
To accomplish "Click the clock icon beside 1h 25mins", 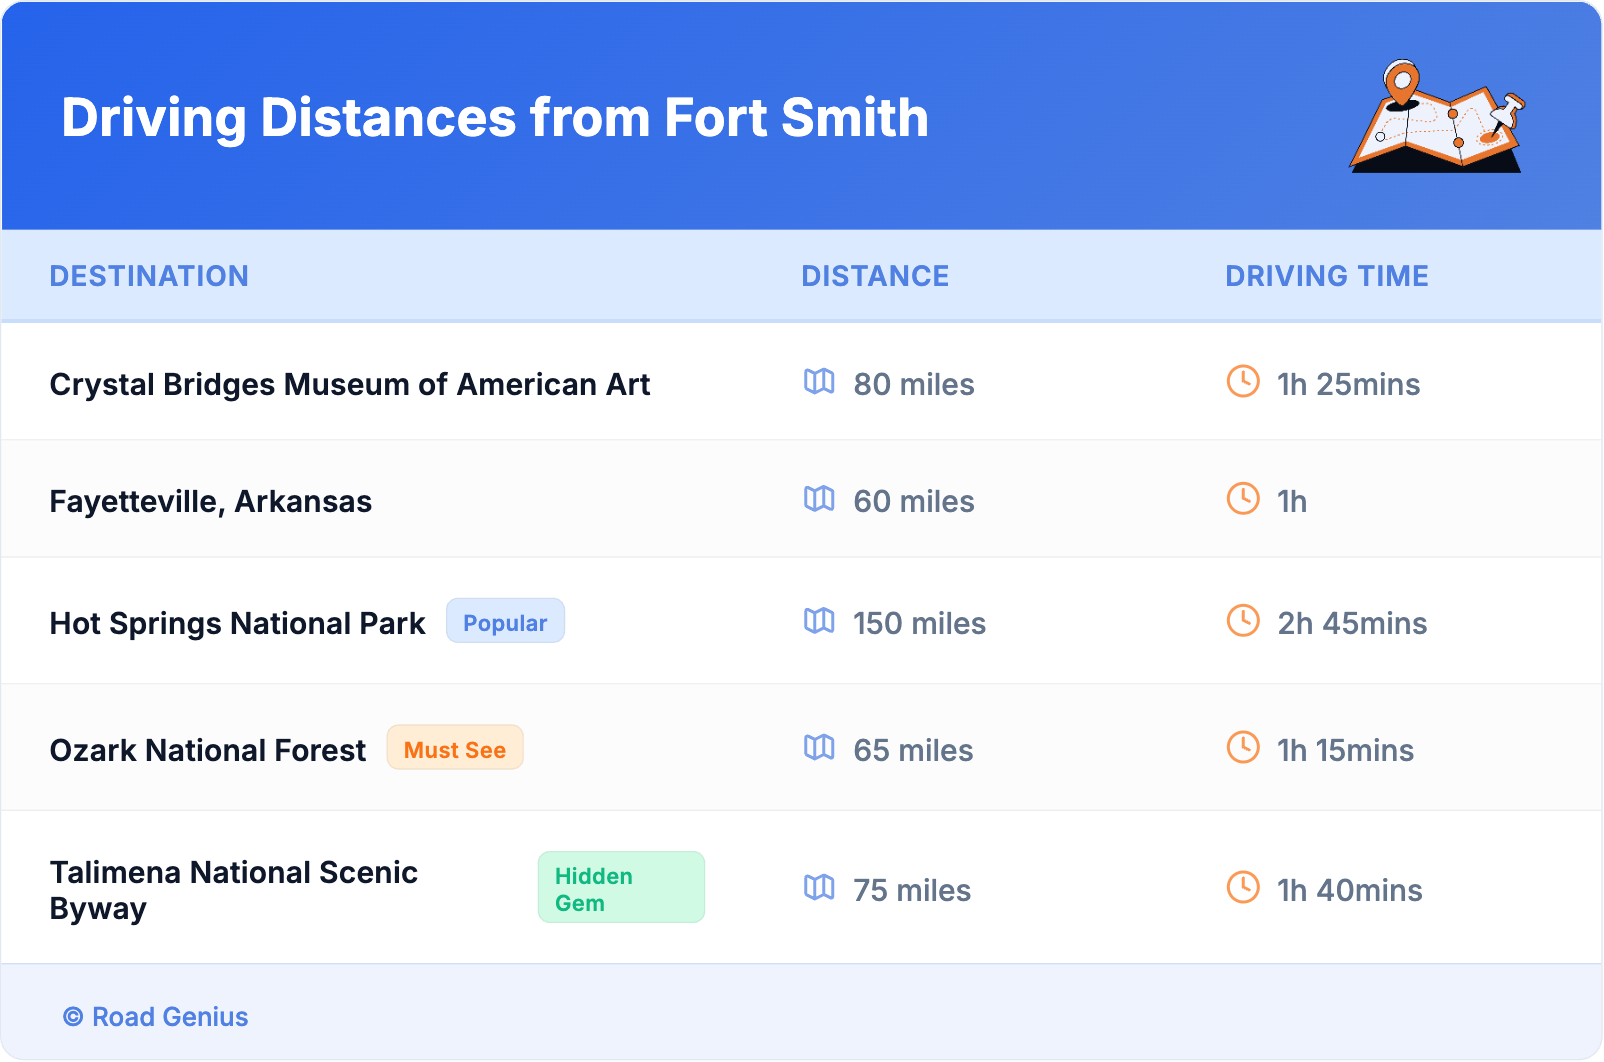I will pyautogui.click(x=1243, y=382).
